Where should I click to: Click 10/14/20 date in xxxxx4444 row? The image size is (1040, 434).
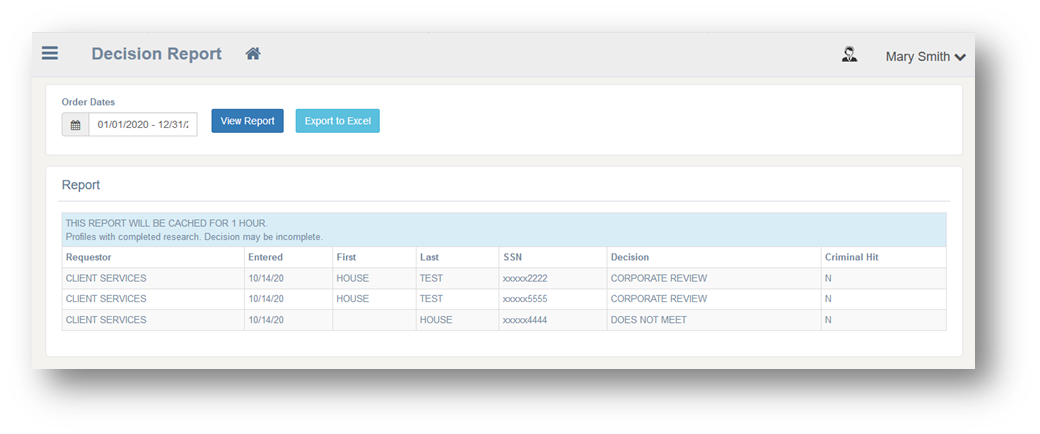pyautogui.click(x=266, y=320)
